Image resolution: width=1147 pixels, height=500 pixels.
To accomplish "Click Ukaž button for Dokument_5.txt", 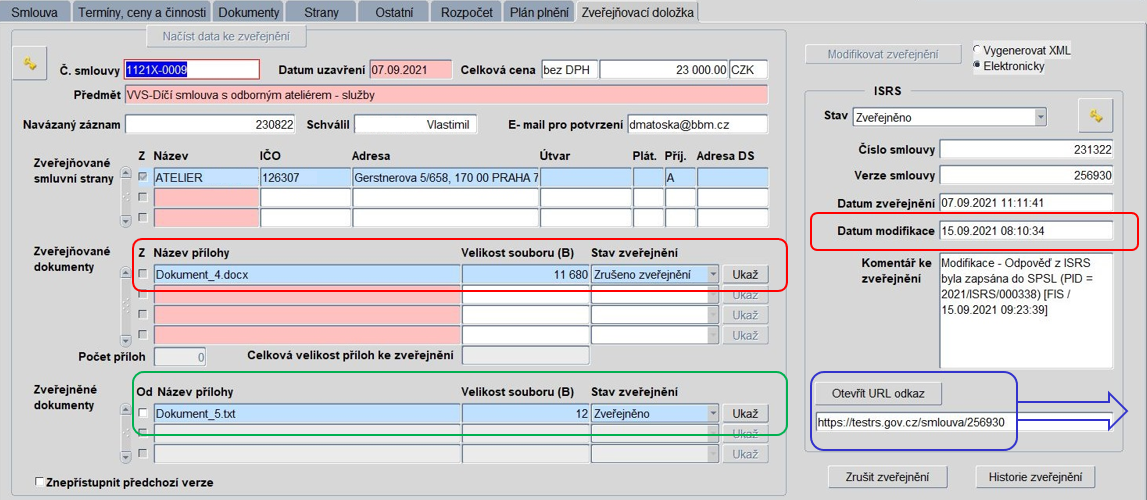I will pos(745,413).
